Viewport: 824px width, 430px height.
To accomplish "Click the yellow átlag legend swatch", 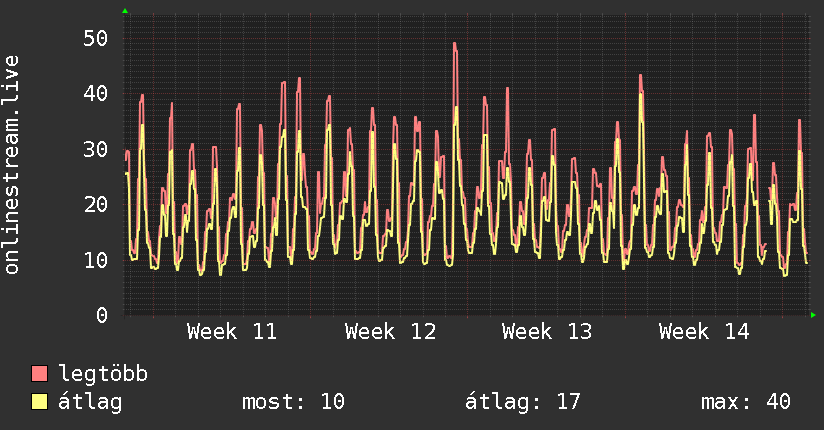I will (39, 402).
